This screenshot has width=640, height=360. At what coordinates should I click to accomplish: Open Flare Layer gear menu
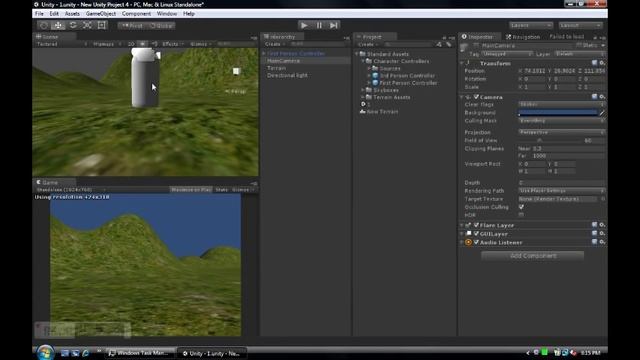(x=602, y=225)
